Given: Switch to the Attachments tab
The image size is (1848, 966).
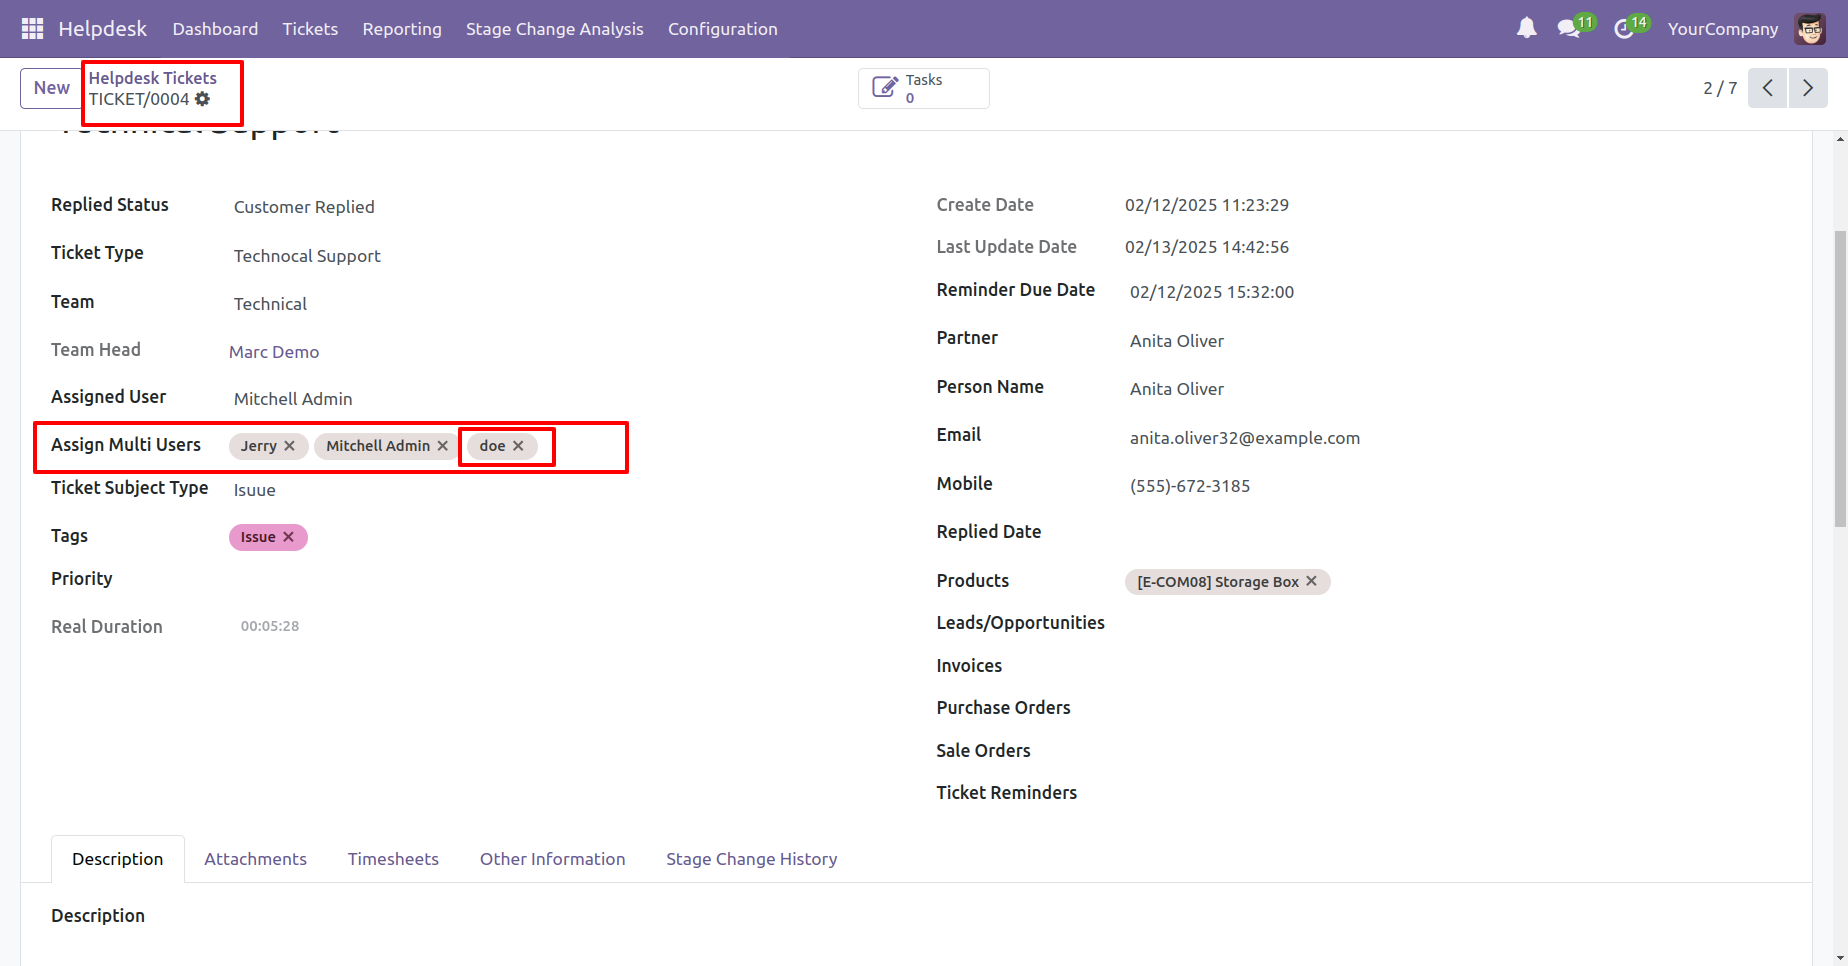Looking at the screenshot, I should pyautogui.click(x=256, y=859).
